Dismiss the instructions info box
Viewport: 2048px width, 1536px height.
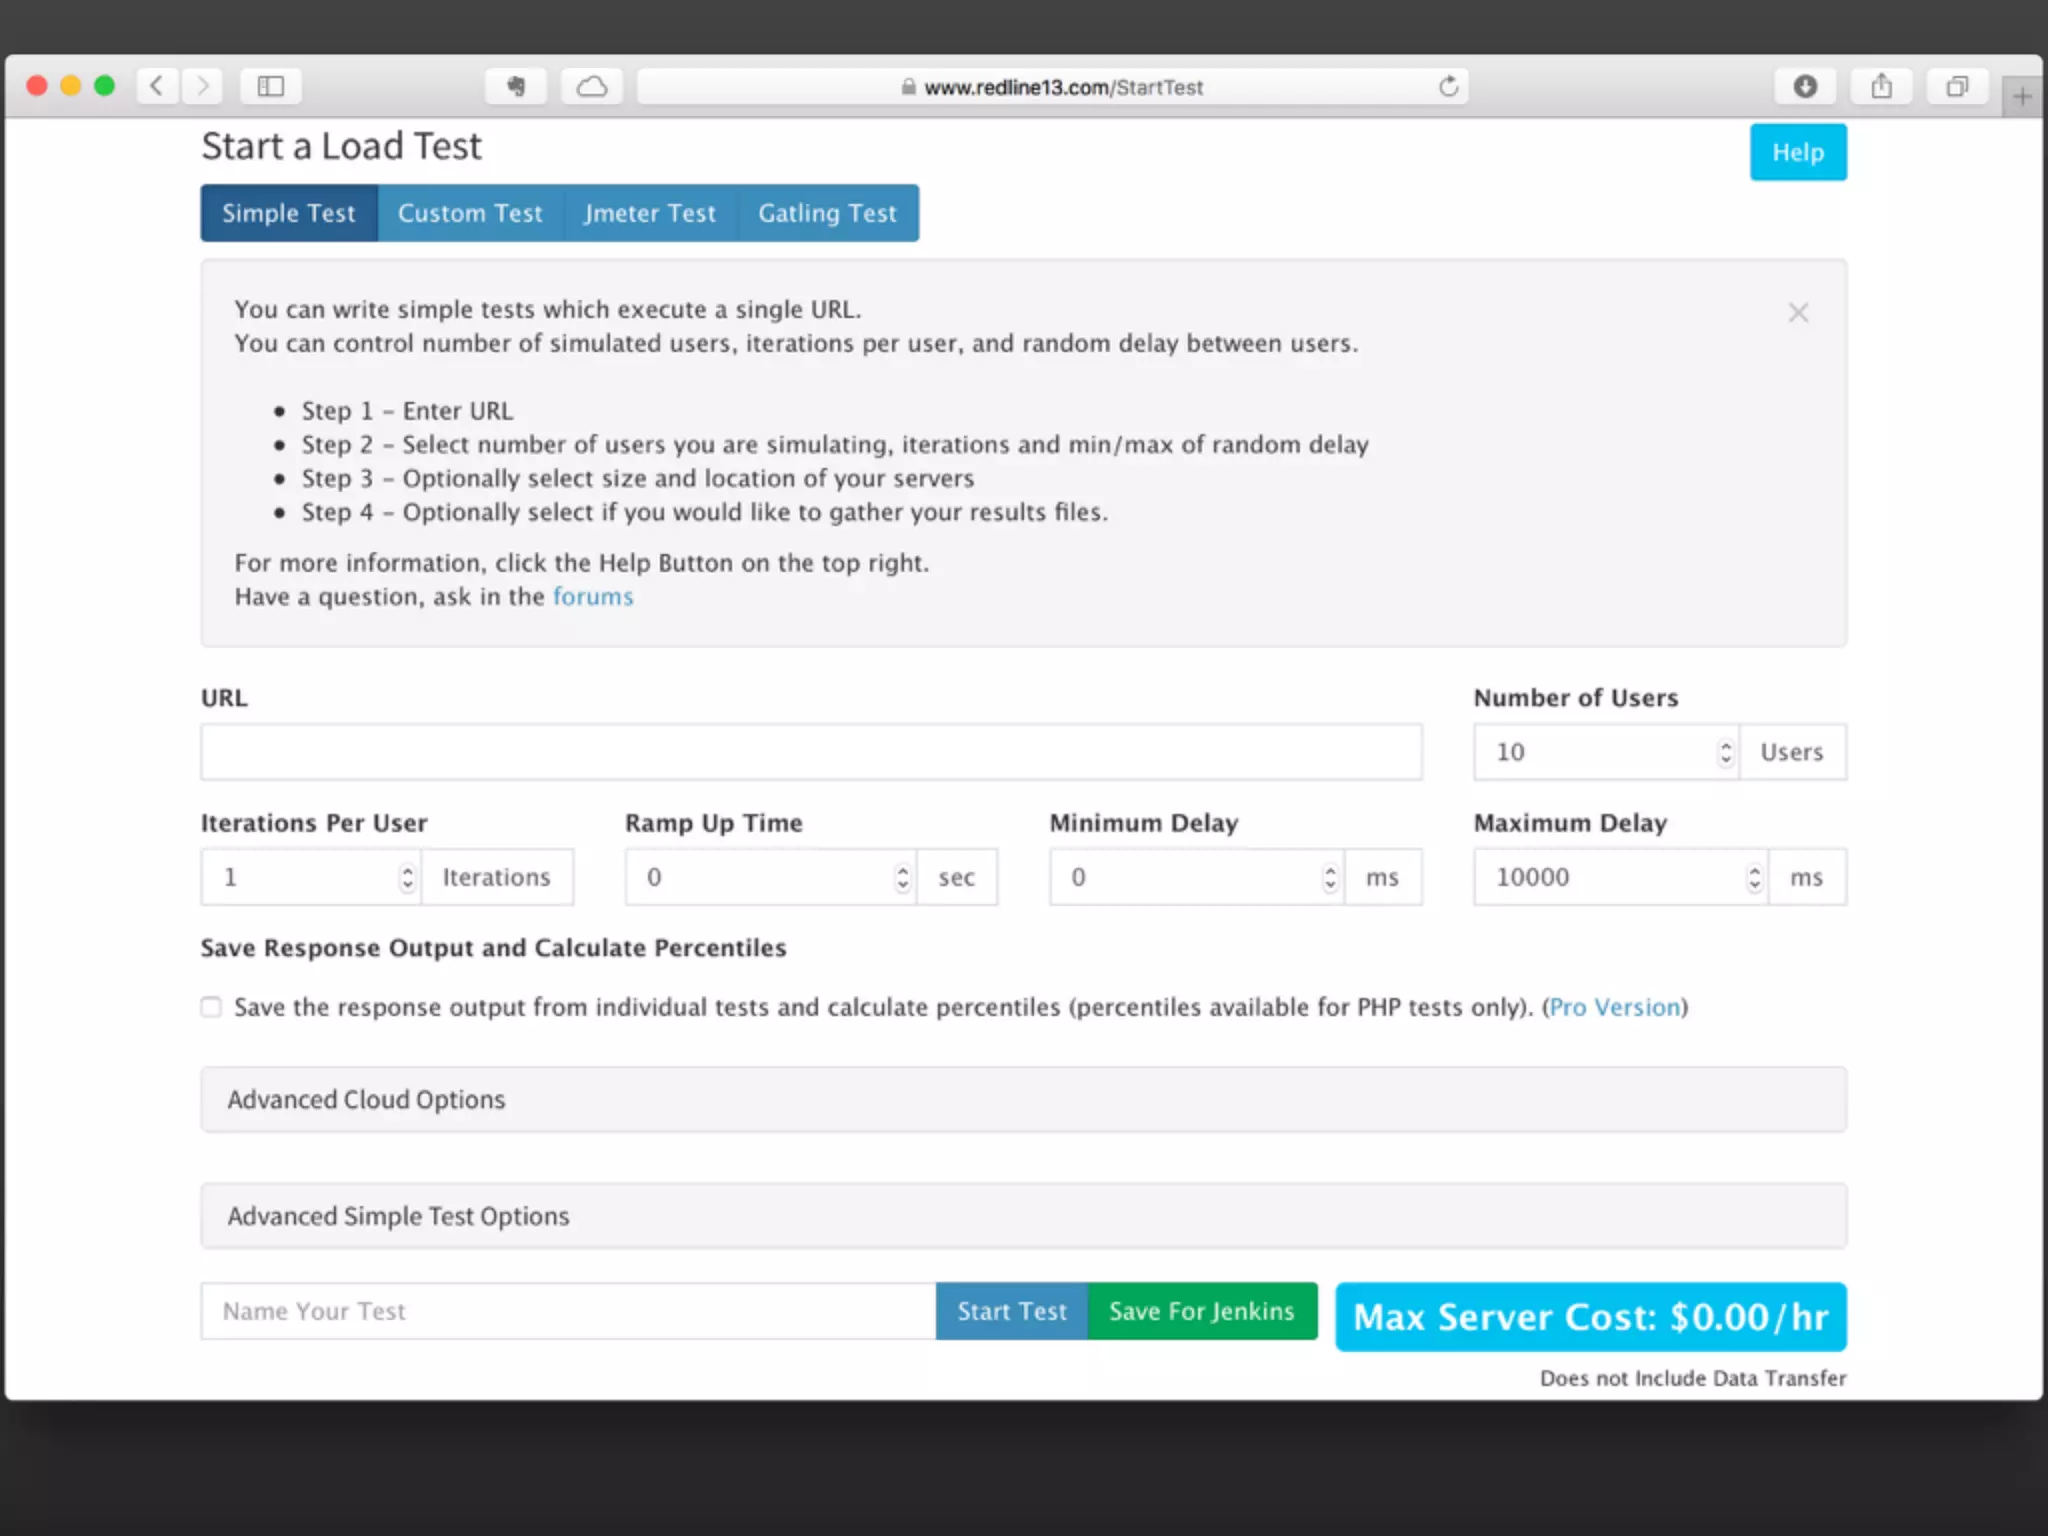point(1798,313)
